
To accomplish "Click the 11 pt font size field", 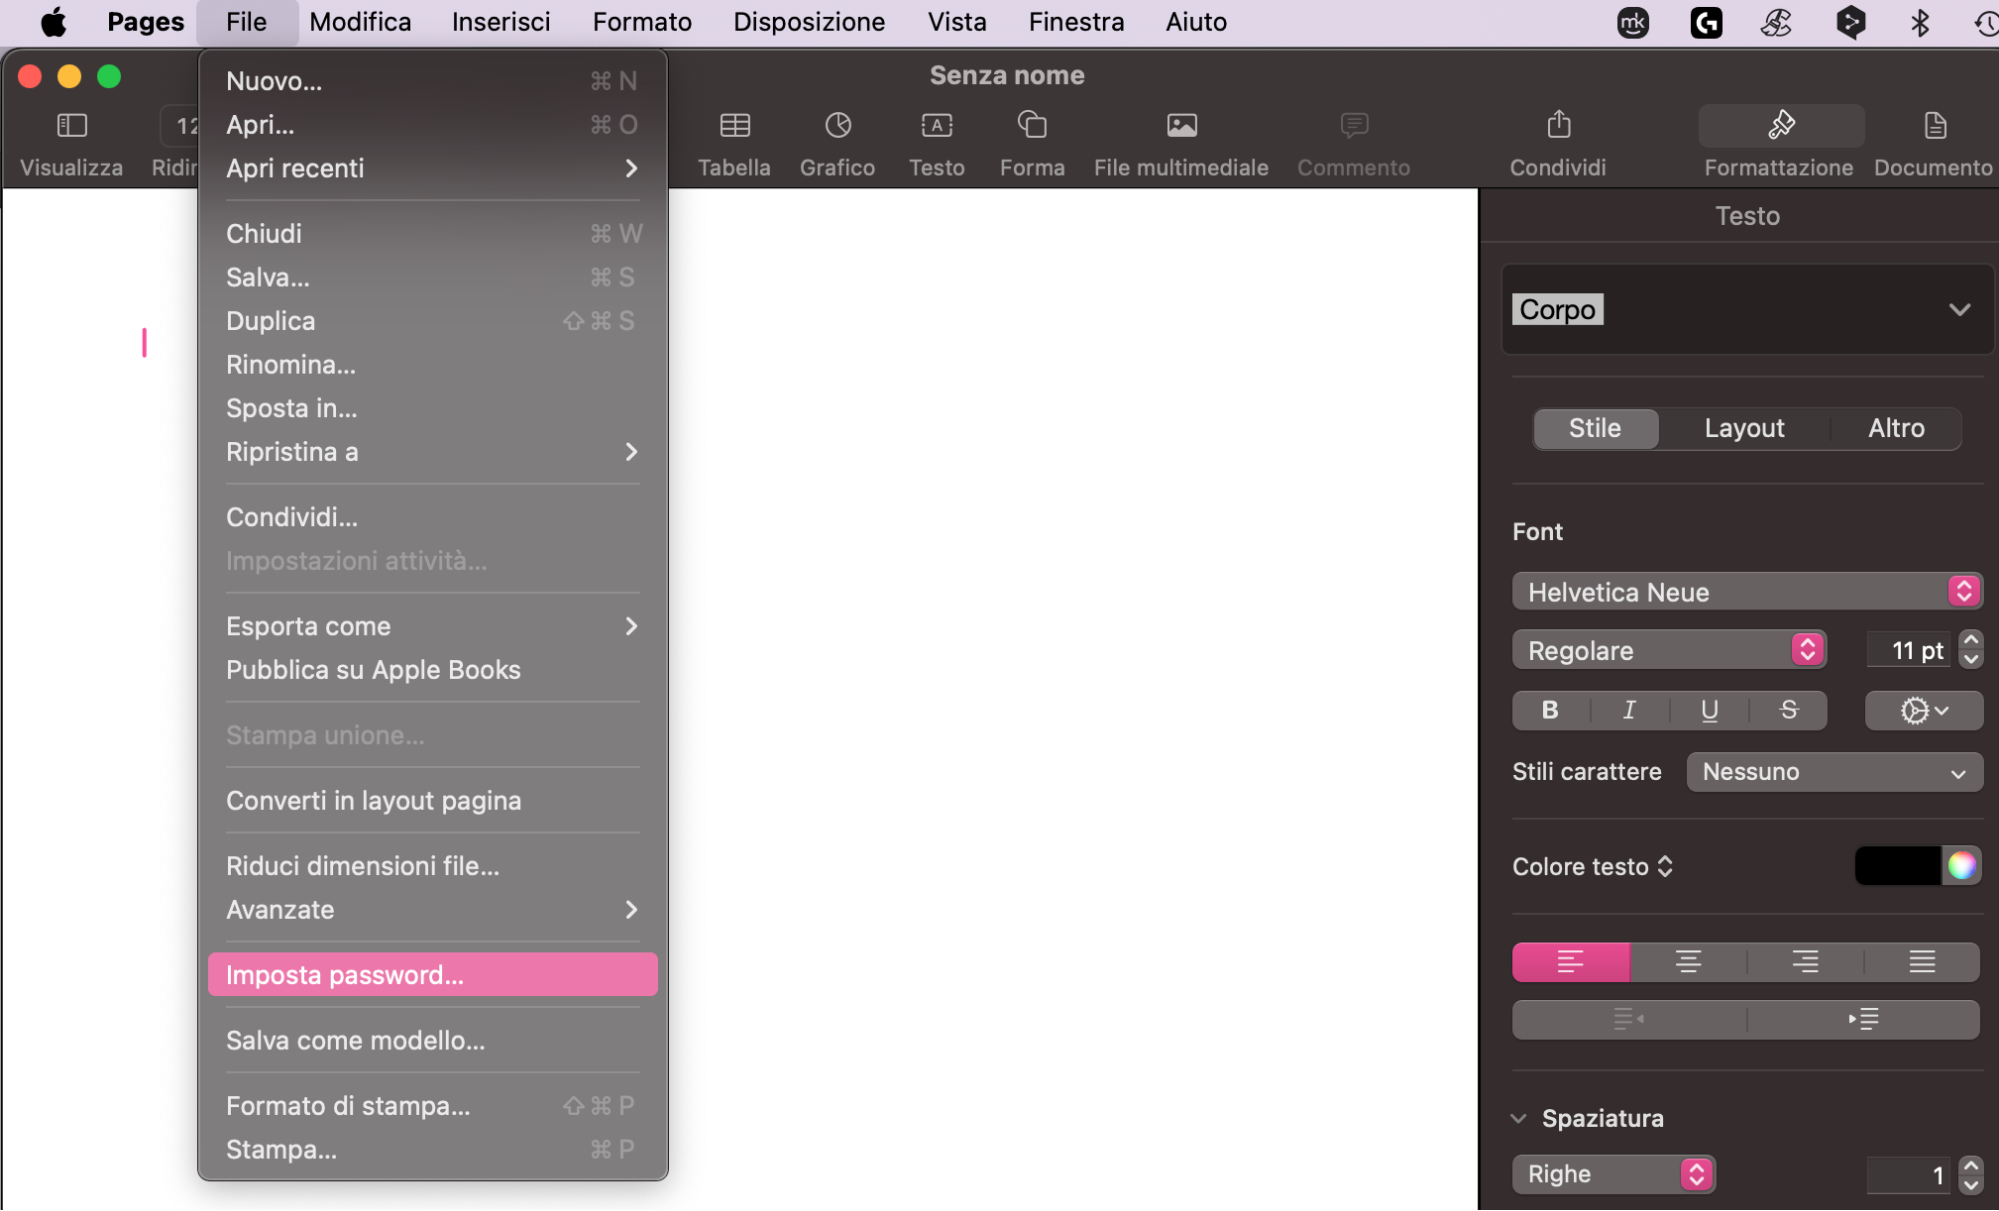I will click(1909, 651).
